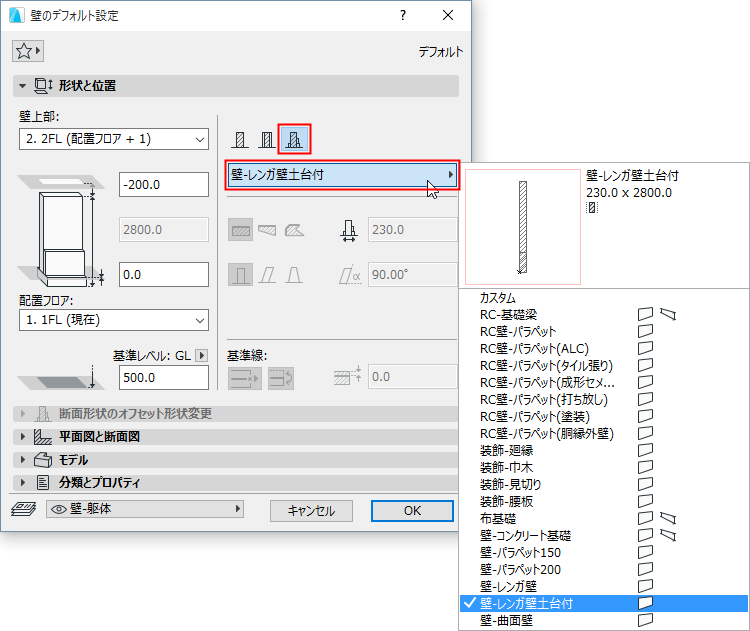Image resolution: width=750 pixels, height=631 pixels.
Task: Click beam icon for RC-基礎梁 row
Action: coord(668,314)
